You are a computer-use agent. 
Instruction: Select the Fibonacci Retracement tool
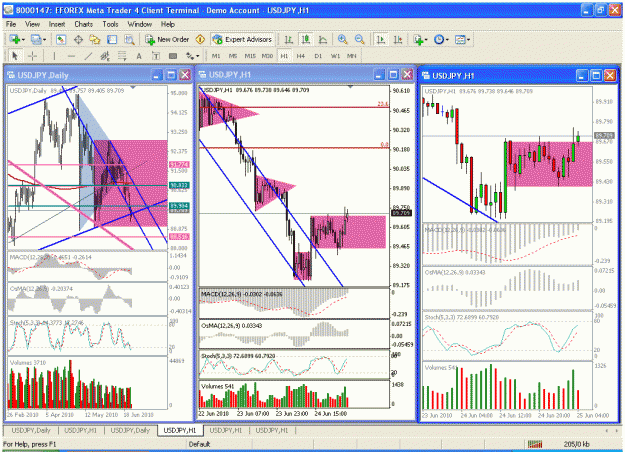pos(122,56)
